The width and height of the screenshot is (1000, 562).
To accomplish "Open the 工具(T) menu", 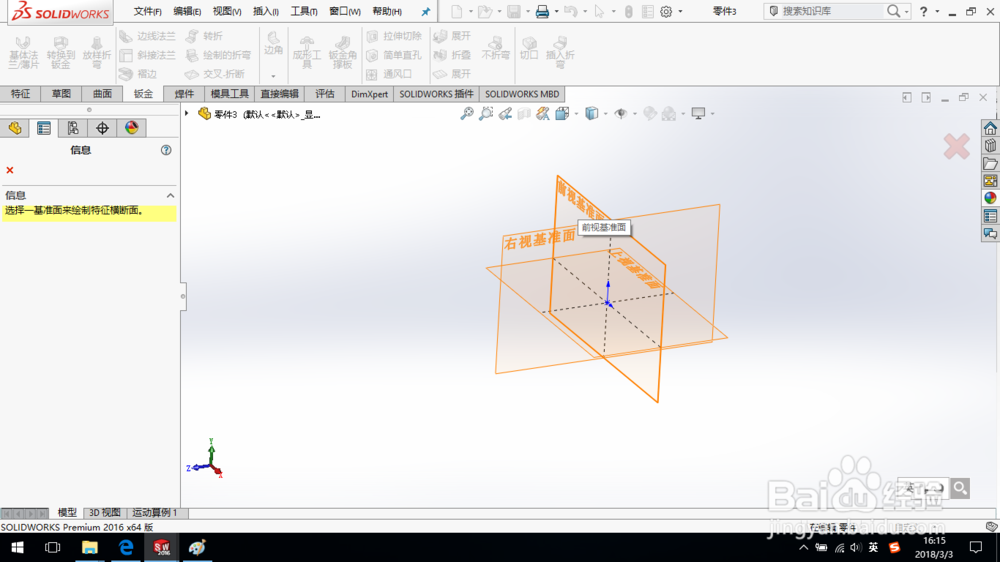I will click(x=304, y=11).
